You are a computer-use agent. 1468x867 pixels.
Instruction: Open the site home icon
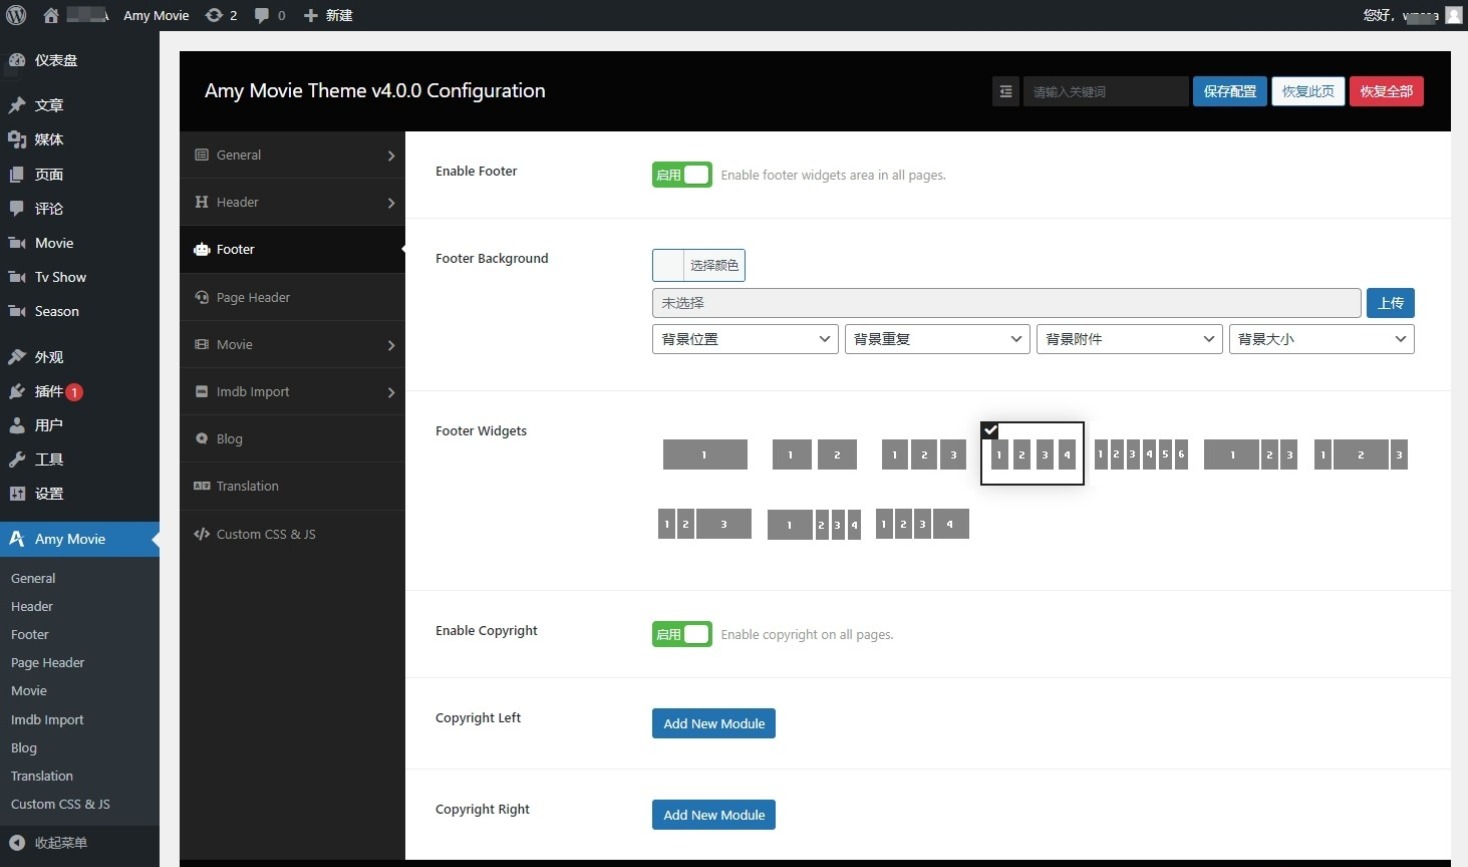point(51,15)
